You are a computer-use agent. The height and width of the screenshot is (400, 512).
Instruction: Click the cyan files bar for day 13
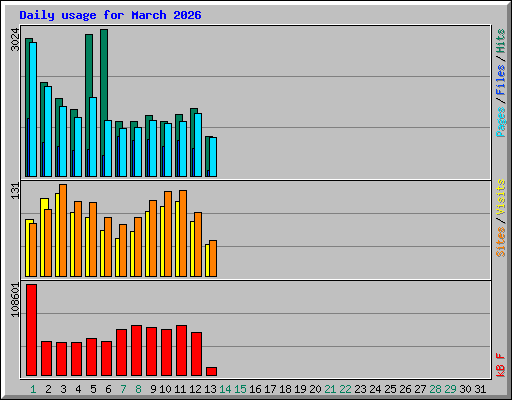[213, 157]
